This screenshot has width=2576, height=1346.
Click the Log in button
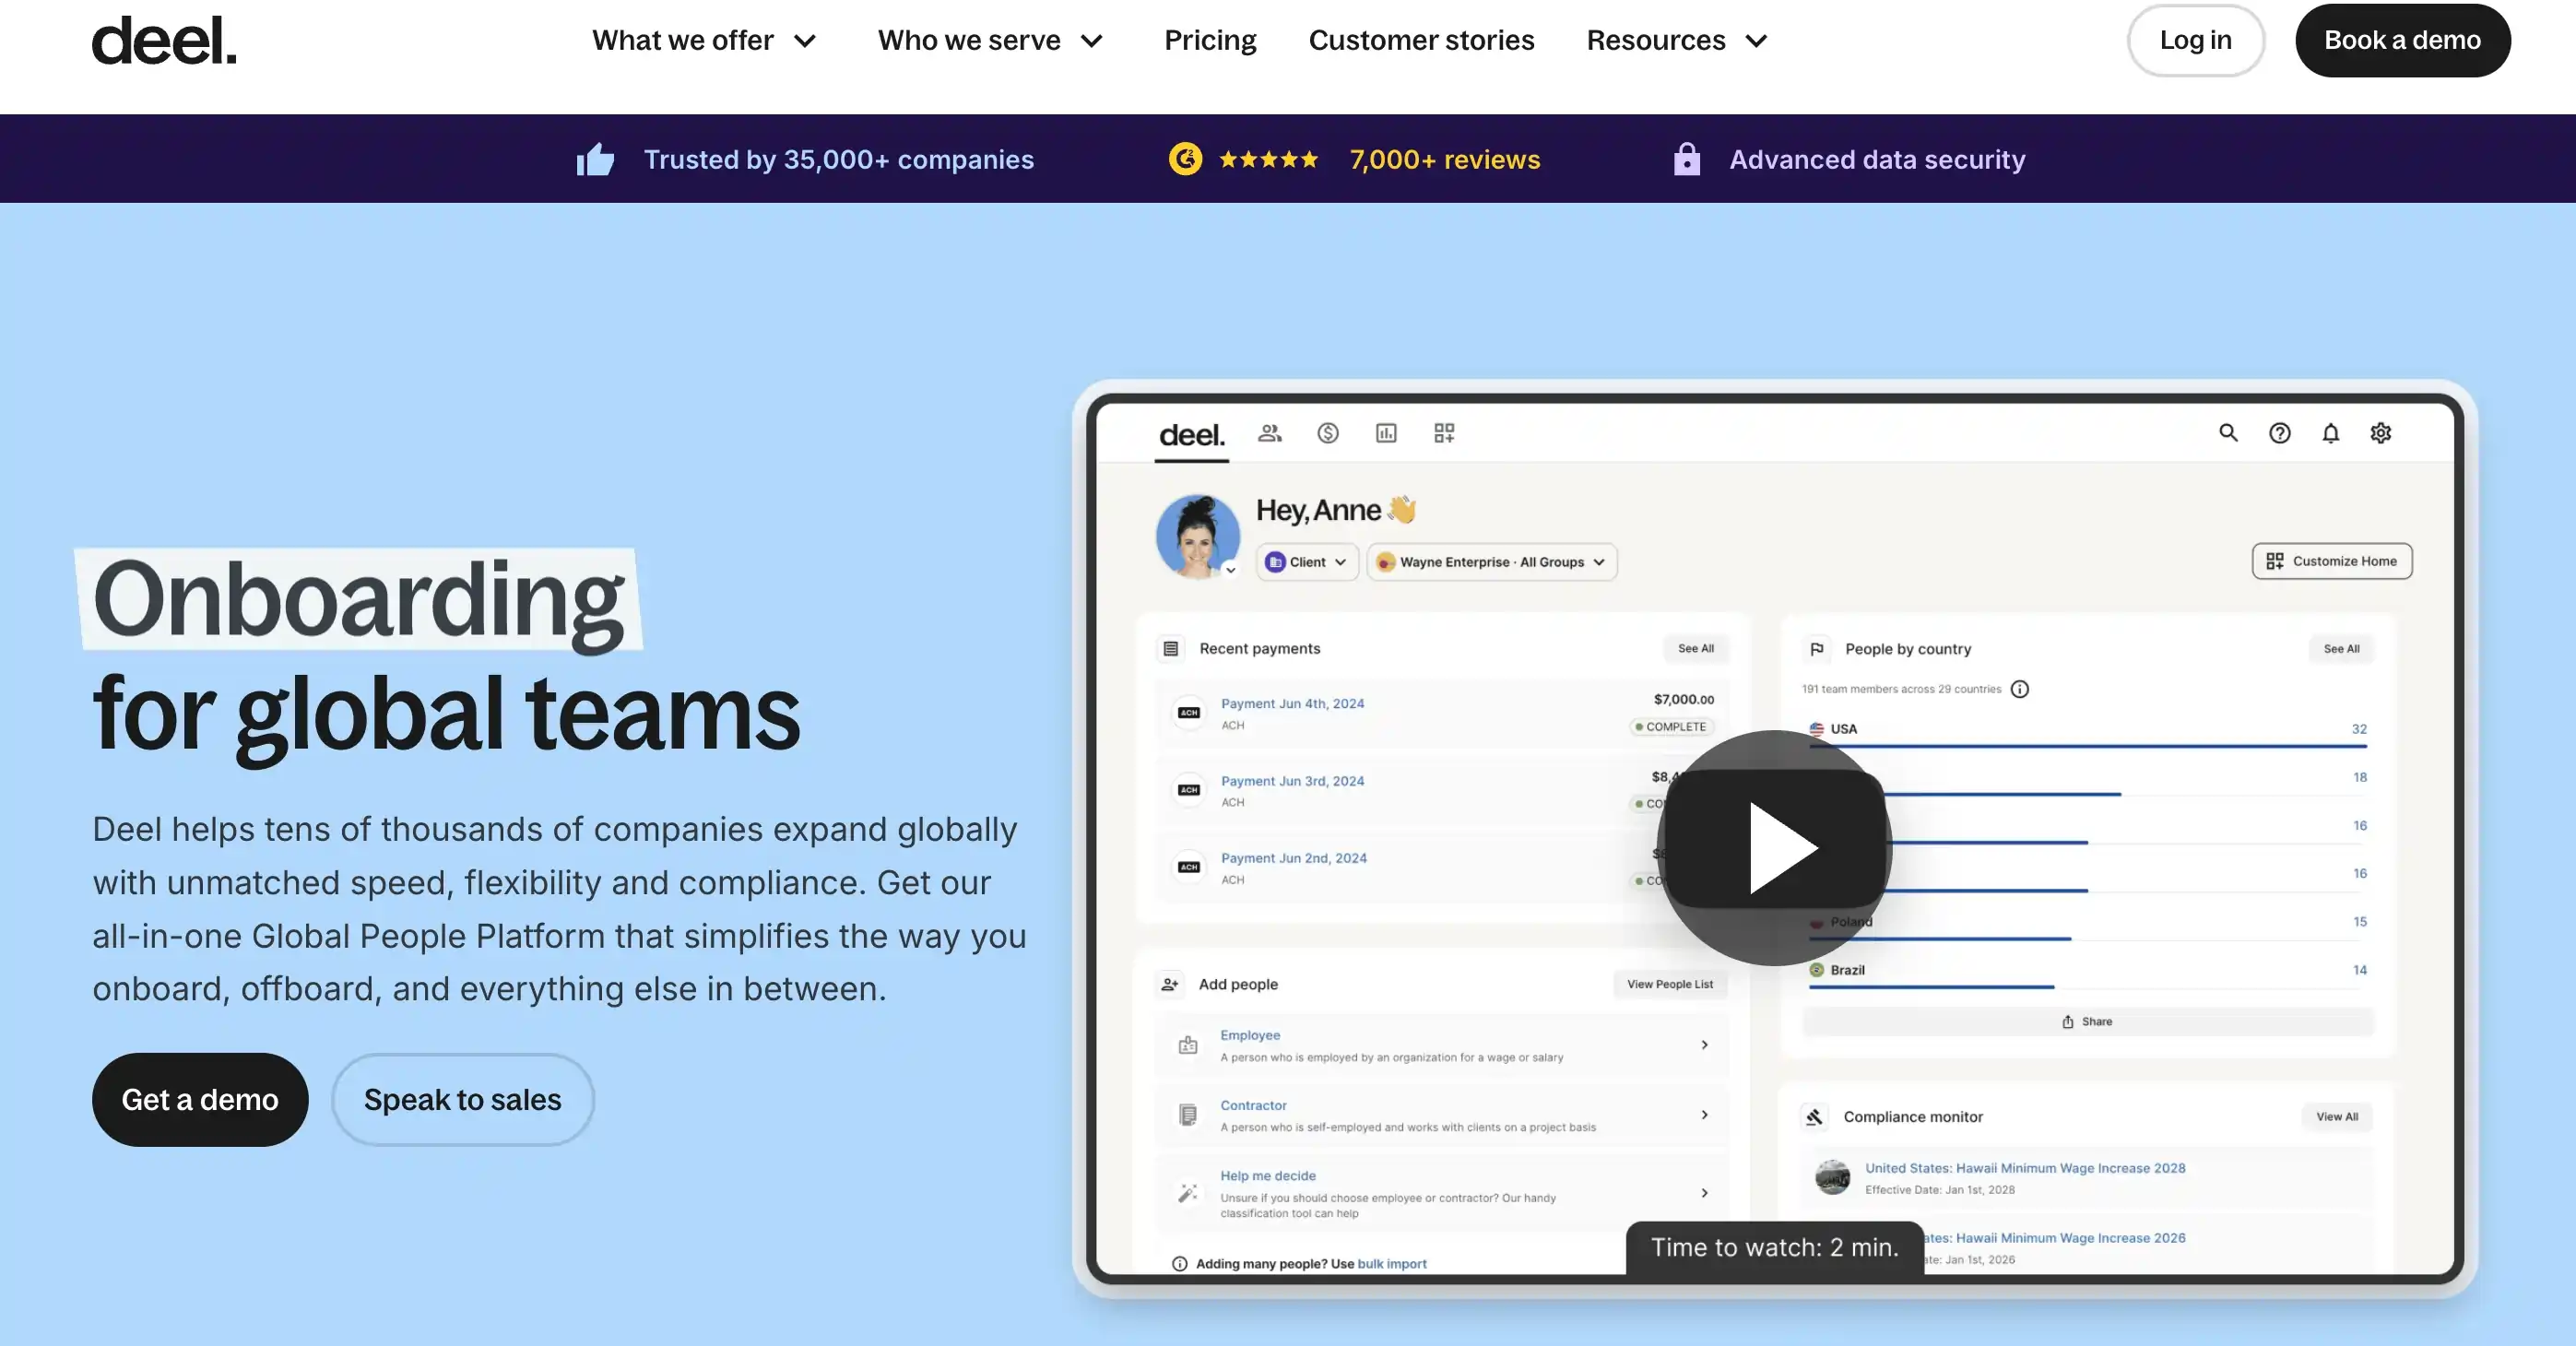[2196, 40]
